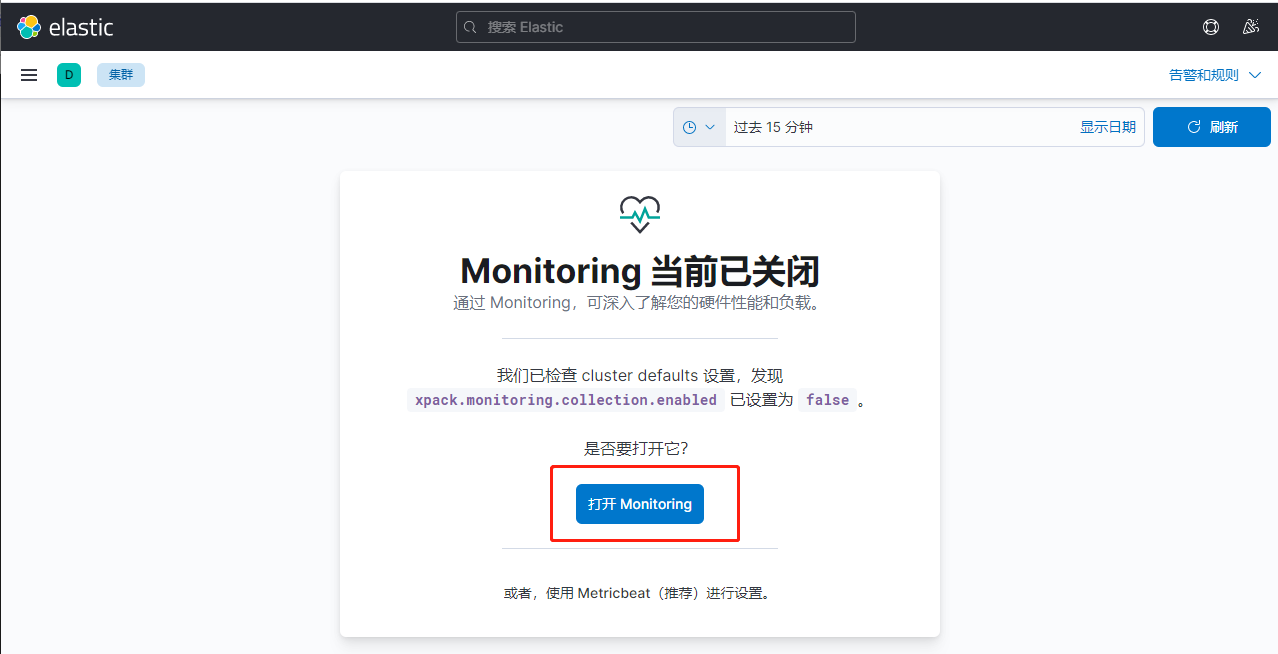Focus the 搜索 Elastic search field

click(660, 27)
